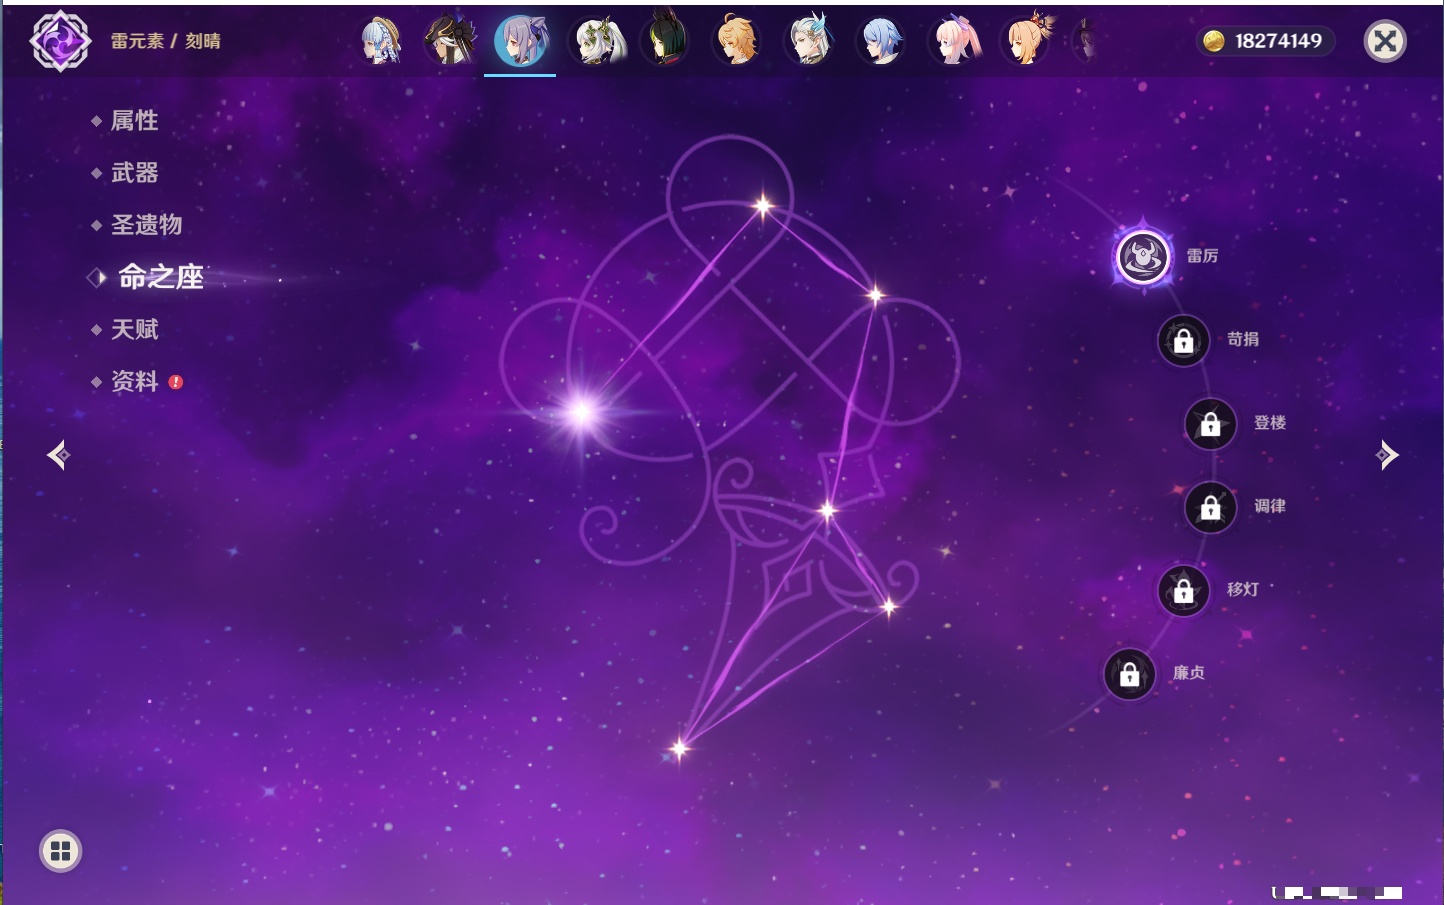Select the locked 登楼 constellation node

[x=1211, y=424]
